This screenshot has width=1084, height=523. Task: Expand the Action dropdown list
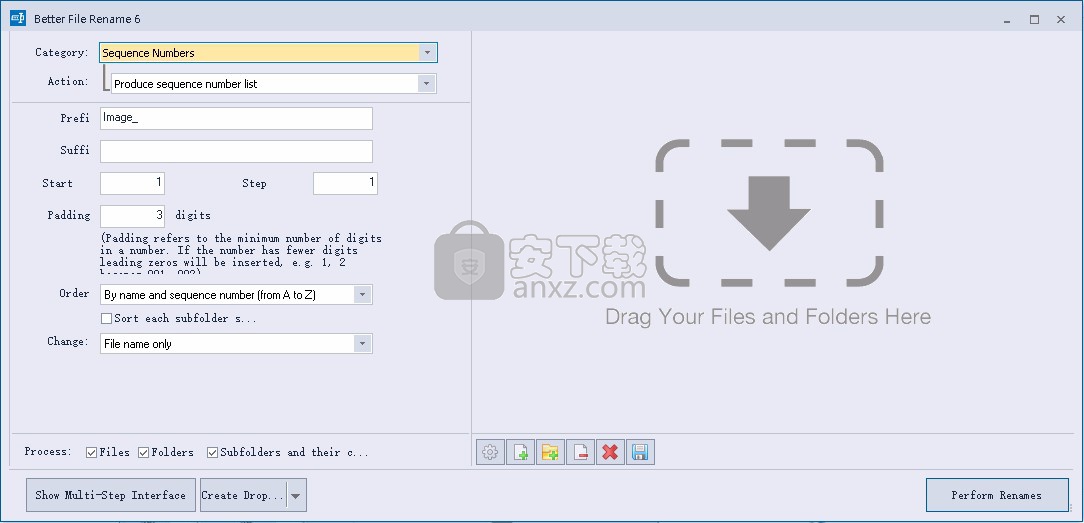(427, 84)
